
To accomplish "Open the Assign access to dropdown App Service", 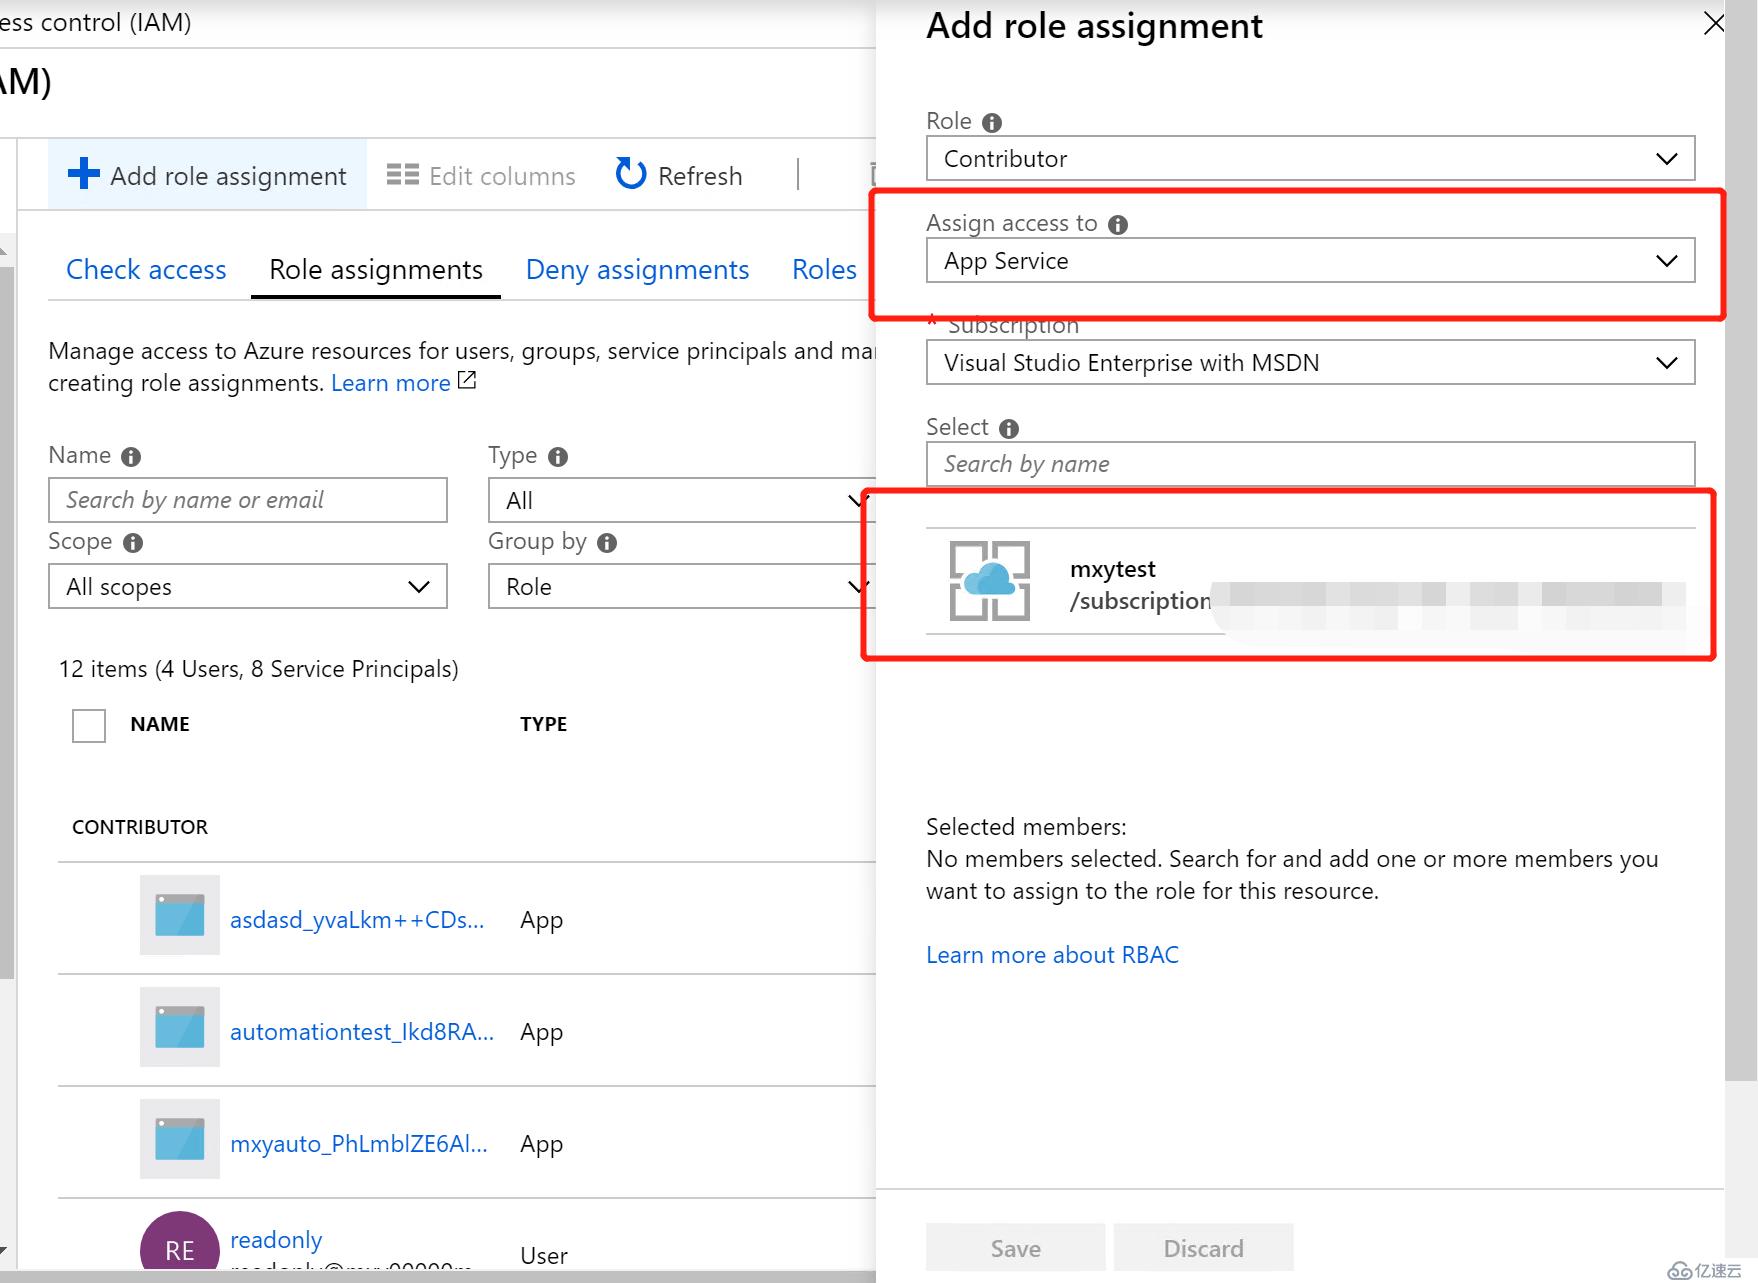I will pyautogui.click(x=1310, y=260).
